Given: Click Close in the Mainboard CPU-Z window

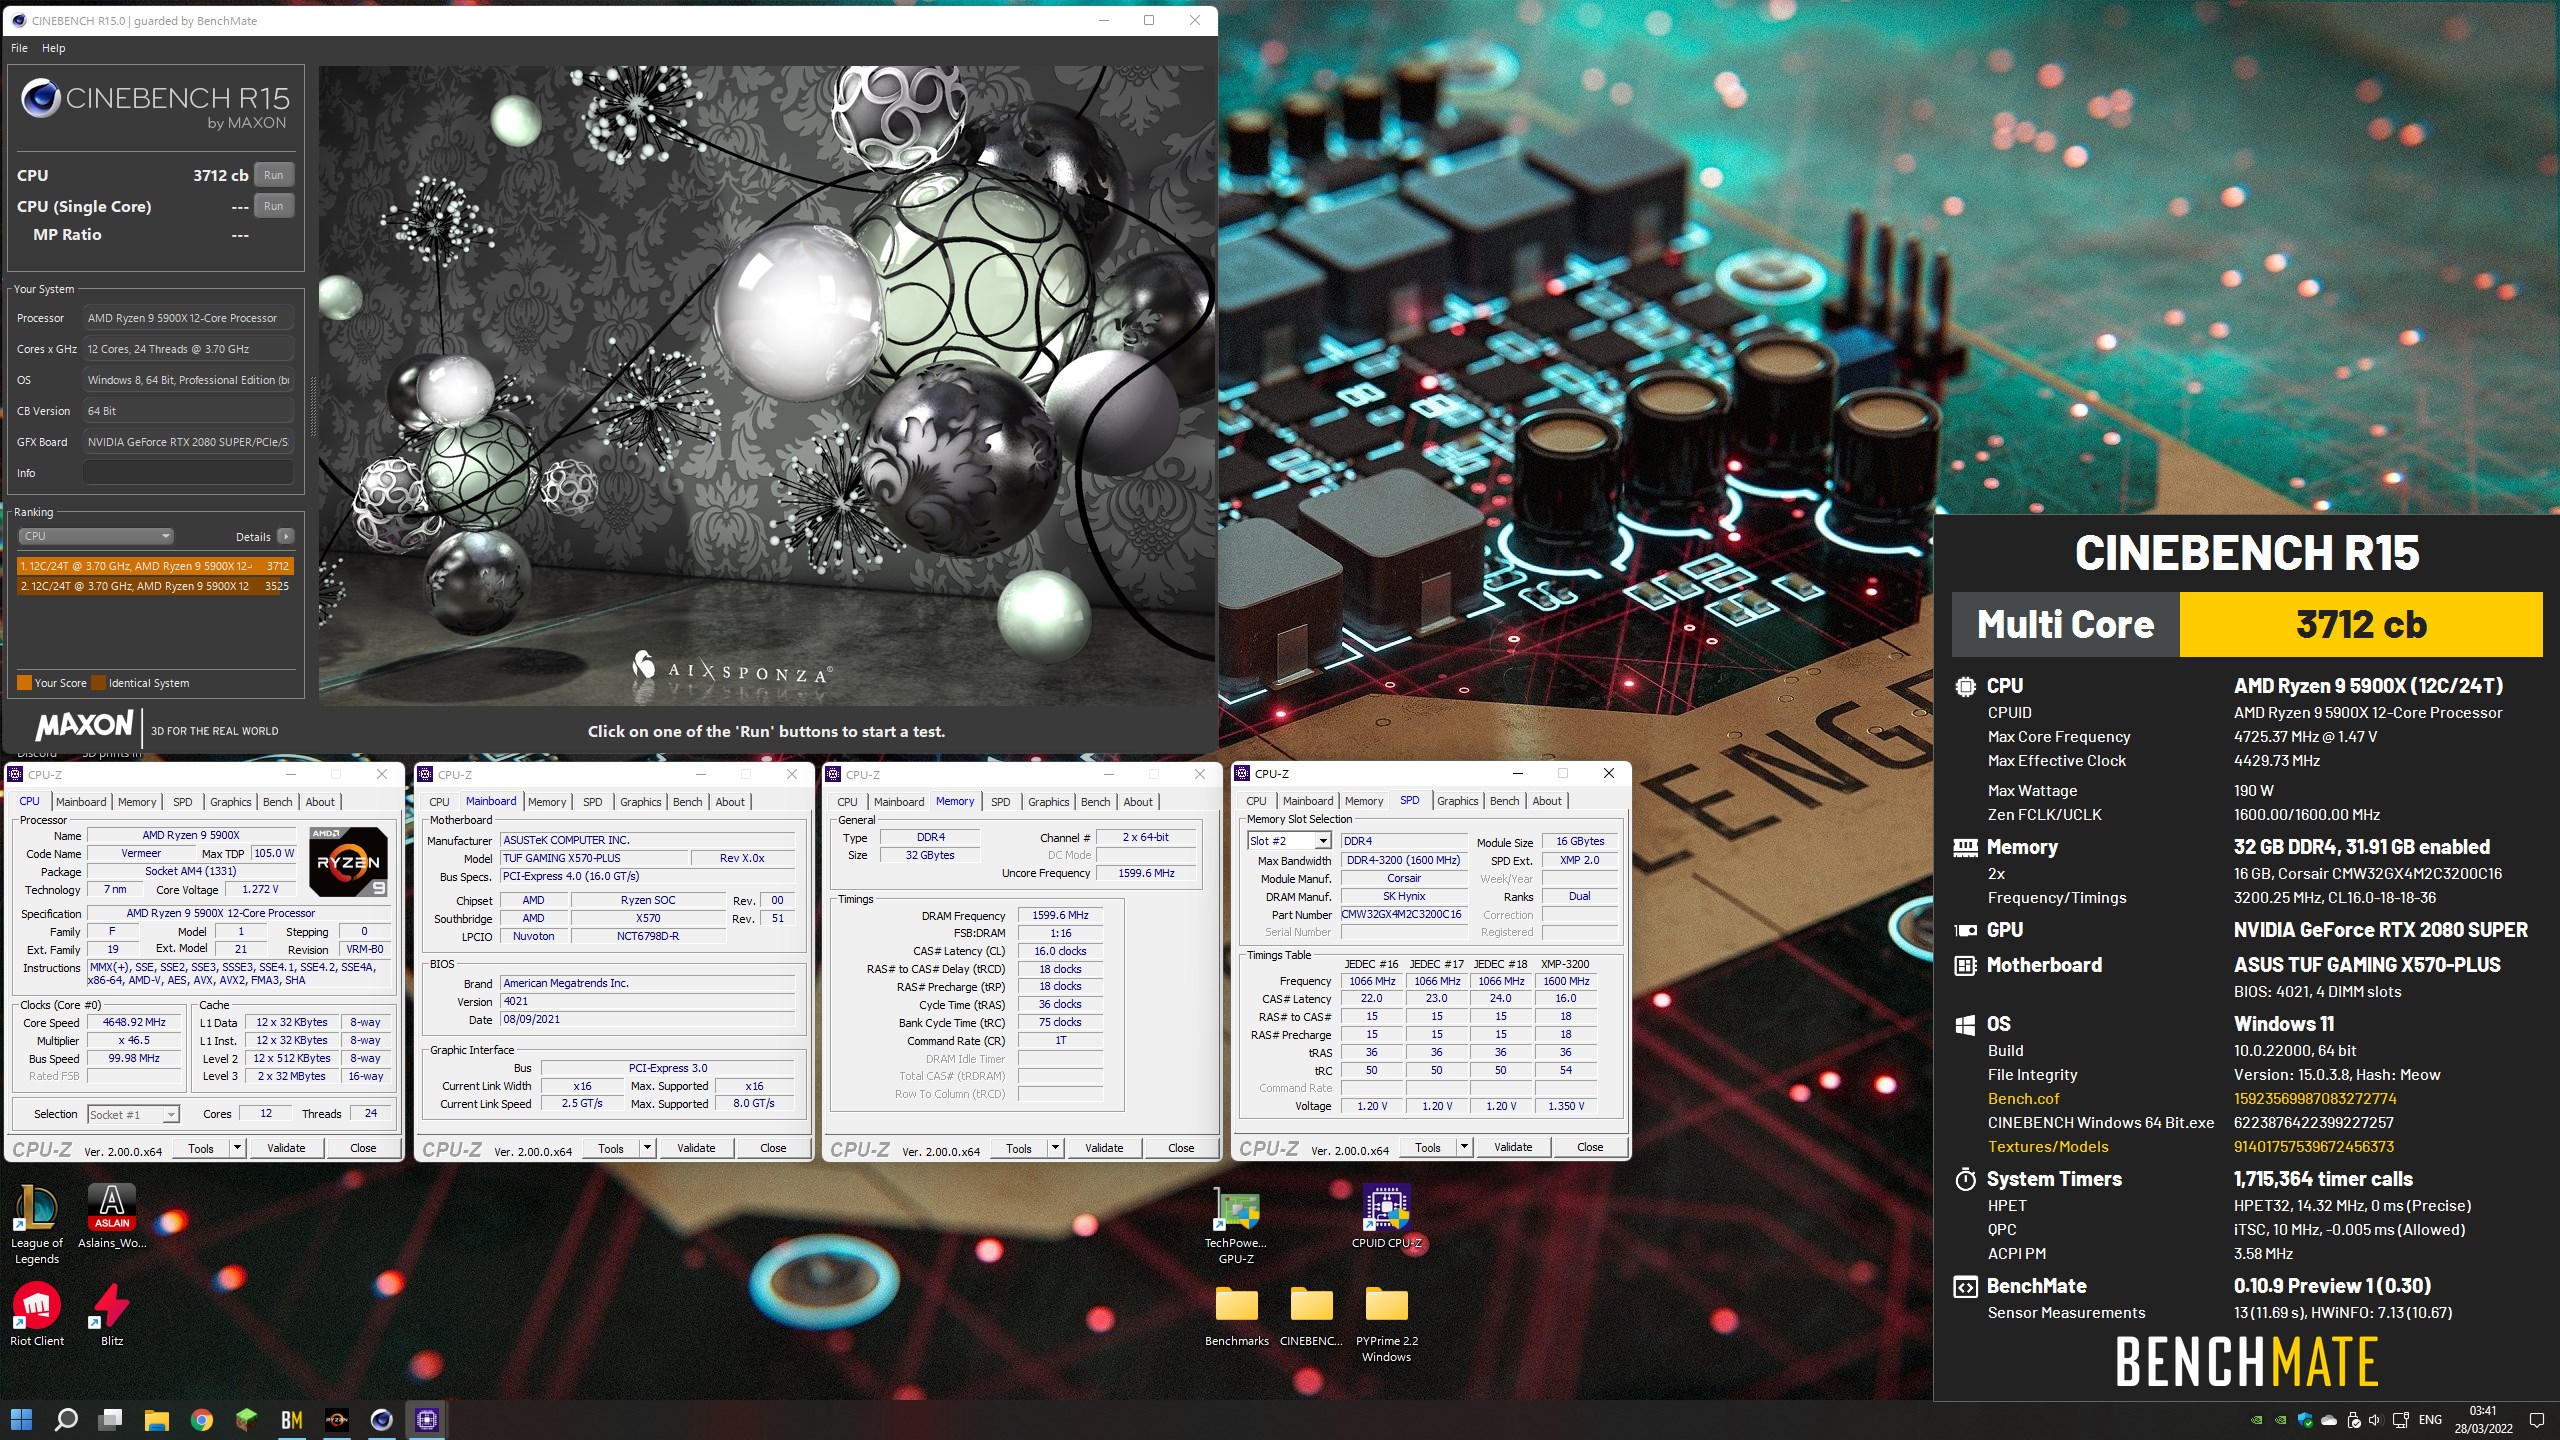Looking at the screenshot, I should point(773,1148).
